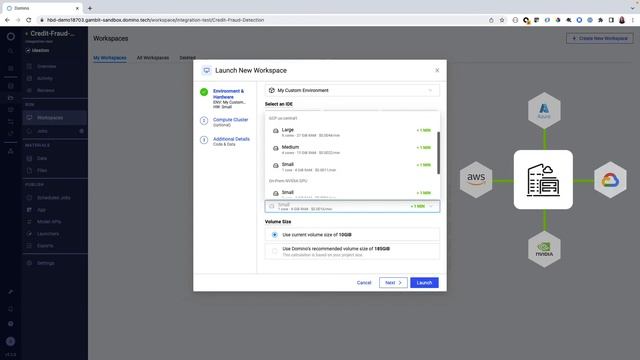Viewport: 640px width, 360px height.
Task: Open search from the left rail magnifier icon
Action: click(11, 51)
